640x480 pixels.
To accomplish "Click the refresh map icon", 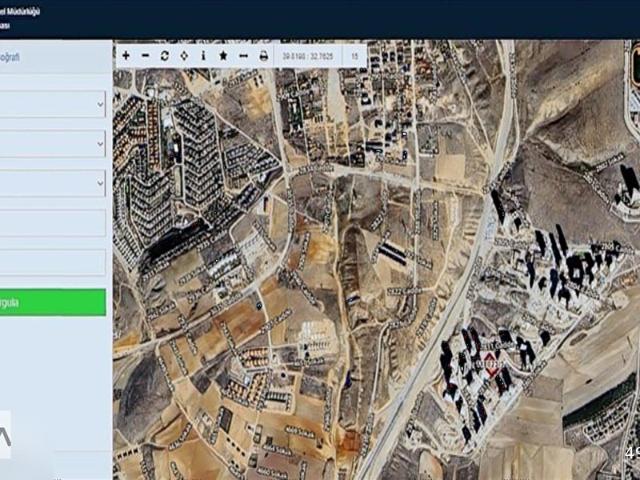I will [165, 56].
